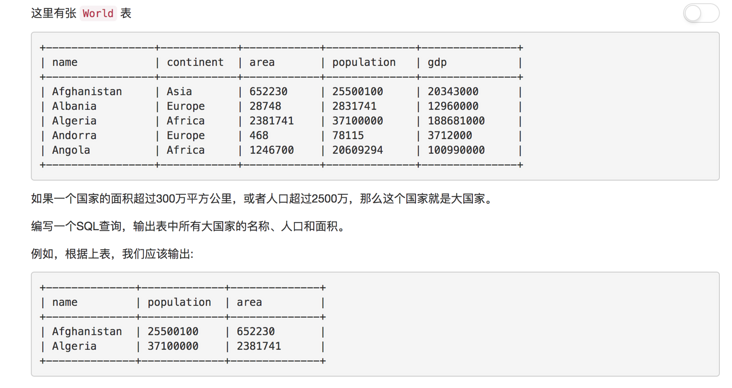Select Afghanistan row in the output table
This screenshot has width=732, height=388.
[x=183, y=332]
